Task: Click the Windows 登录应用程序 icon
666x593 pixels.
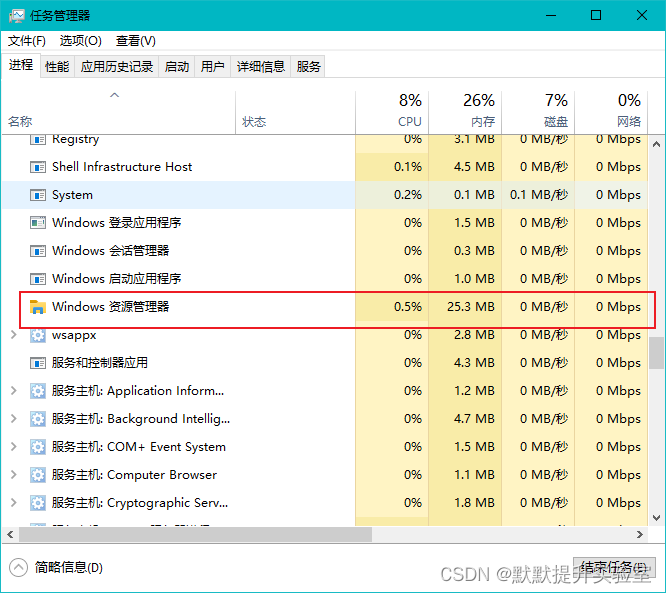Action: click(x=38, y=223)
